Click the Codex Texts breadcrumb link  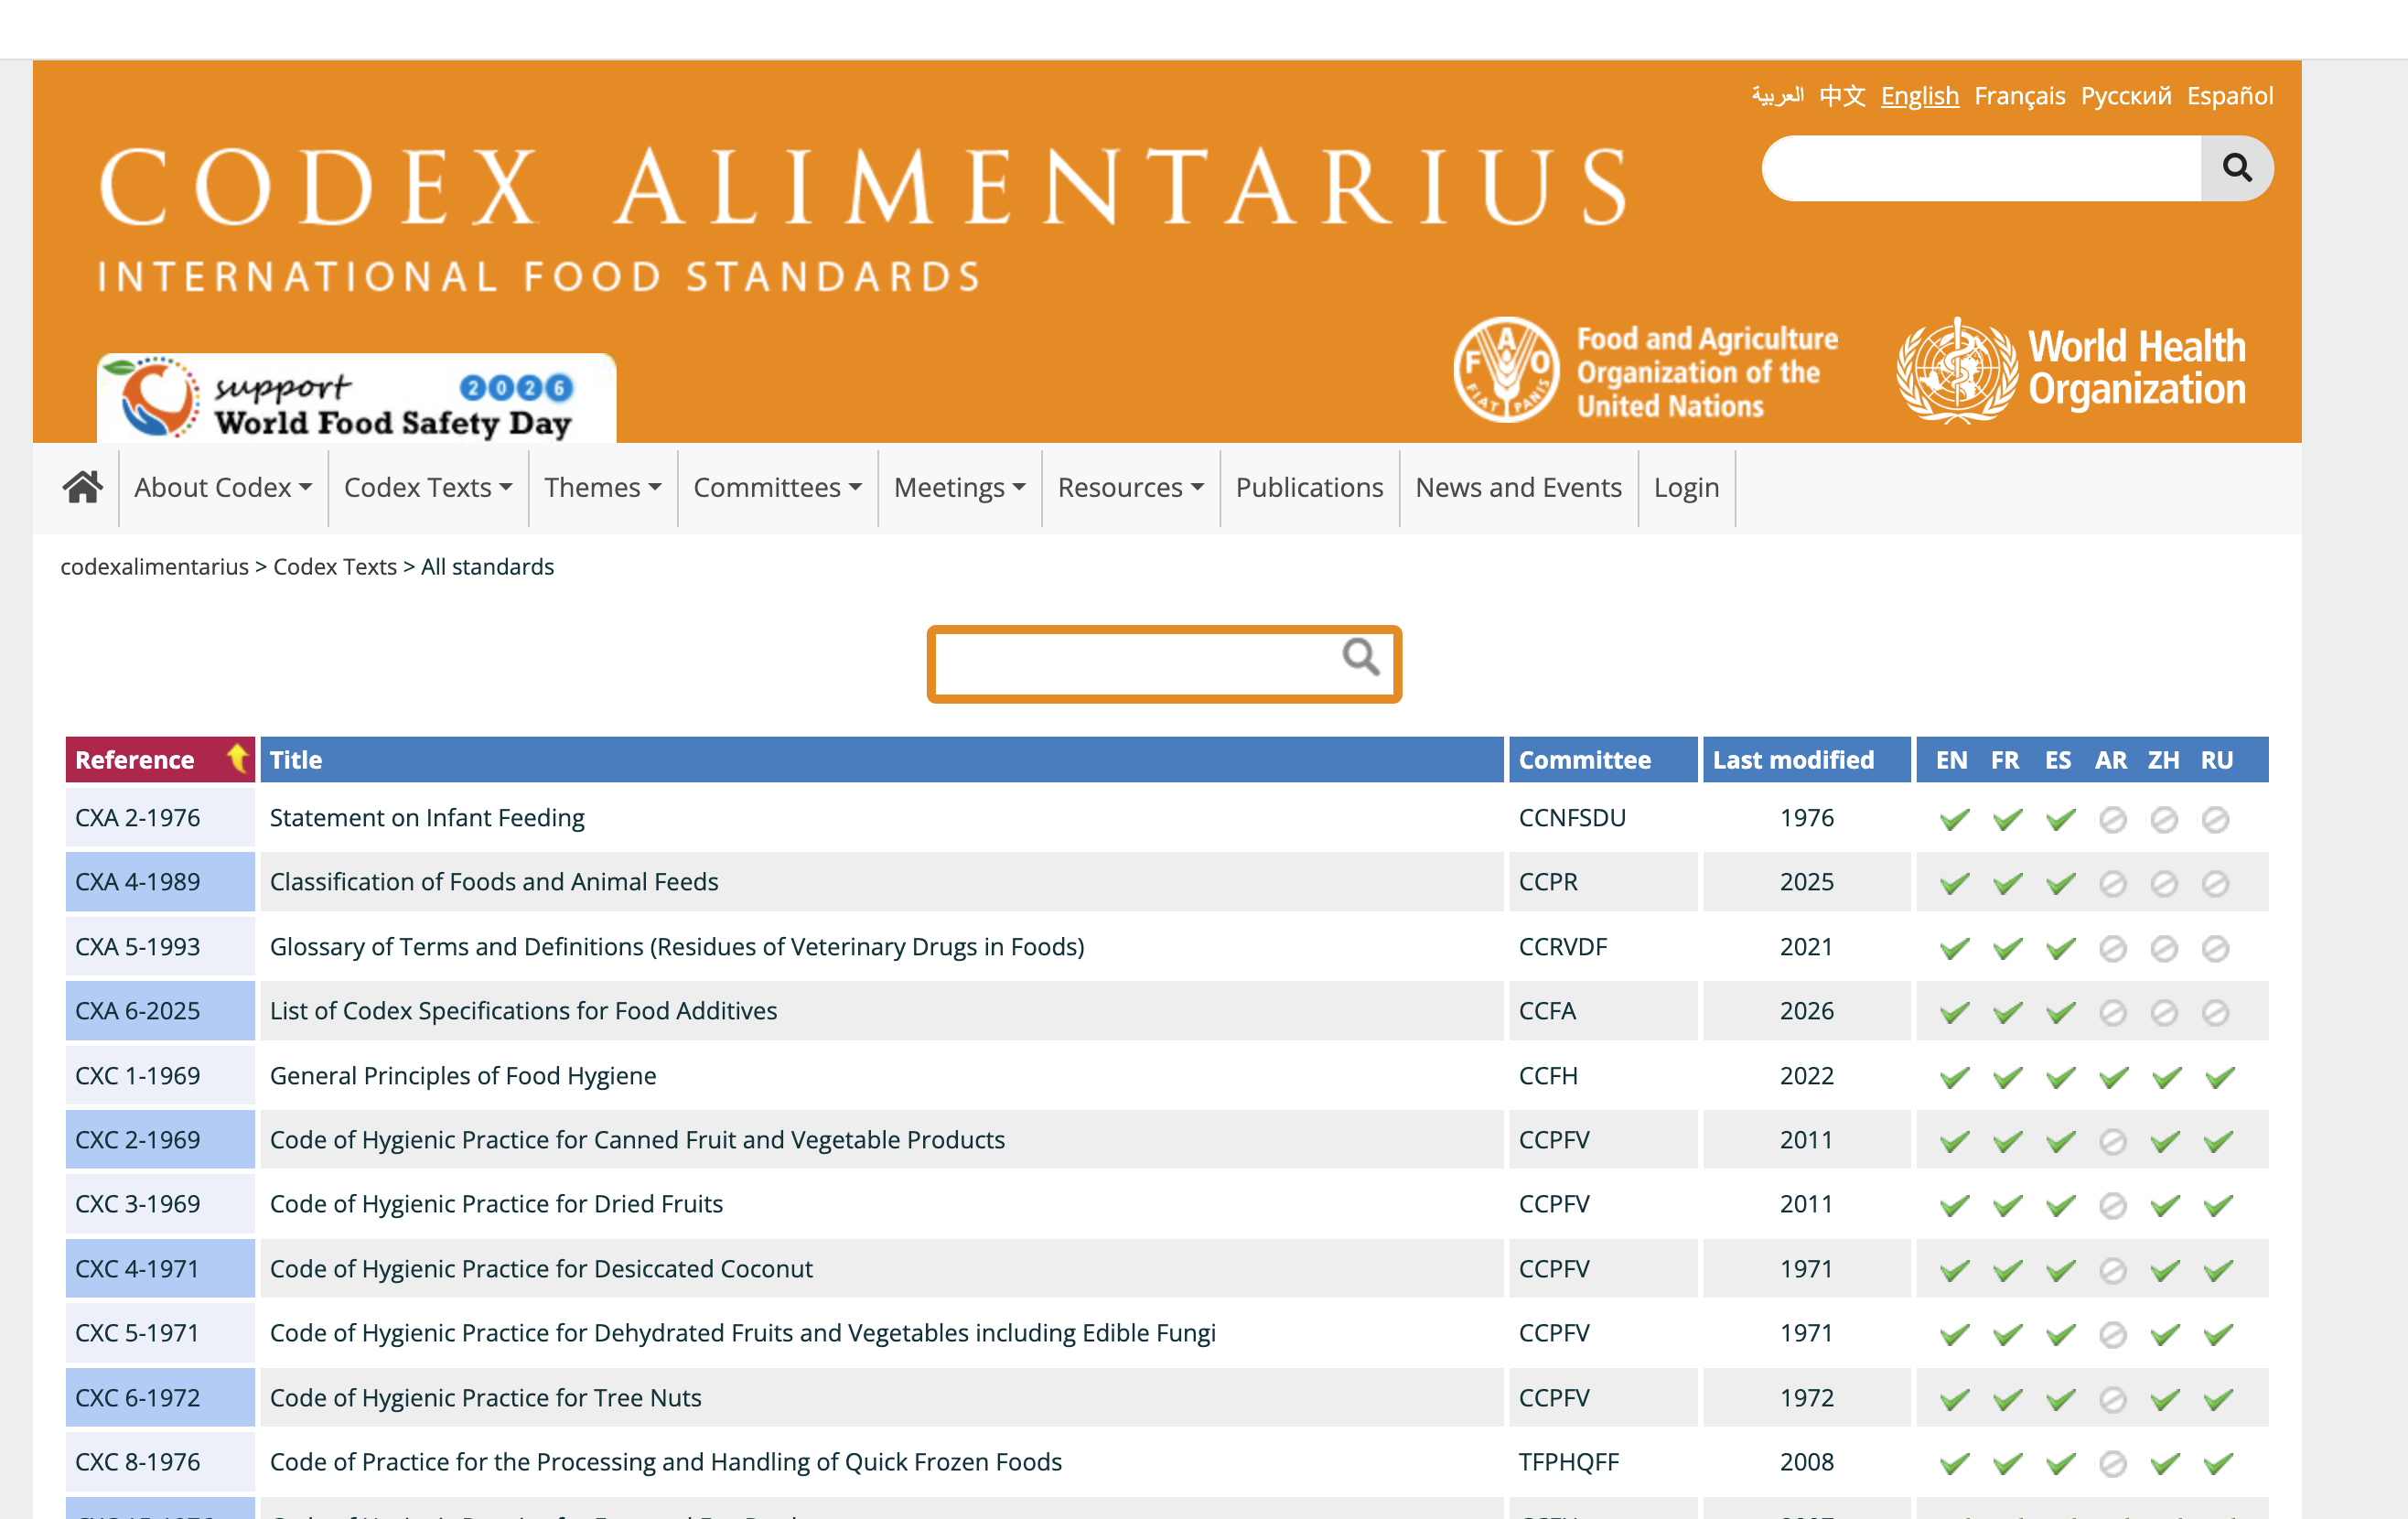335,567
